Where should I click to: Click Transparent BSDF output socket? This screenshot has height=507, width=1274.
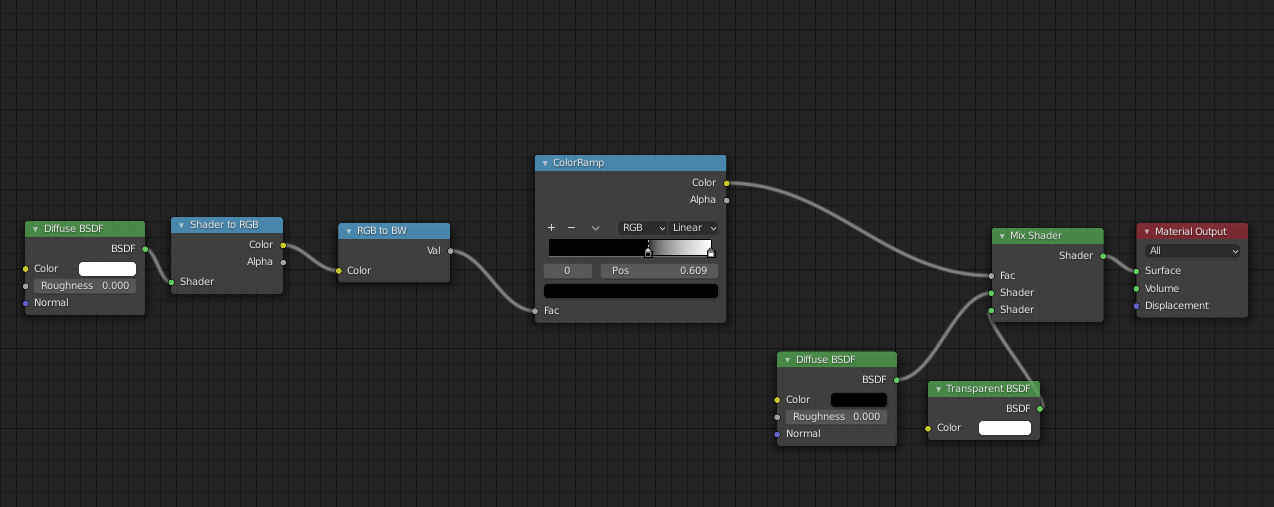pyautogui.click(x=1040, y=408)
